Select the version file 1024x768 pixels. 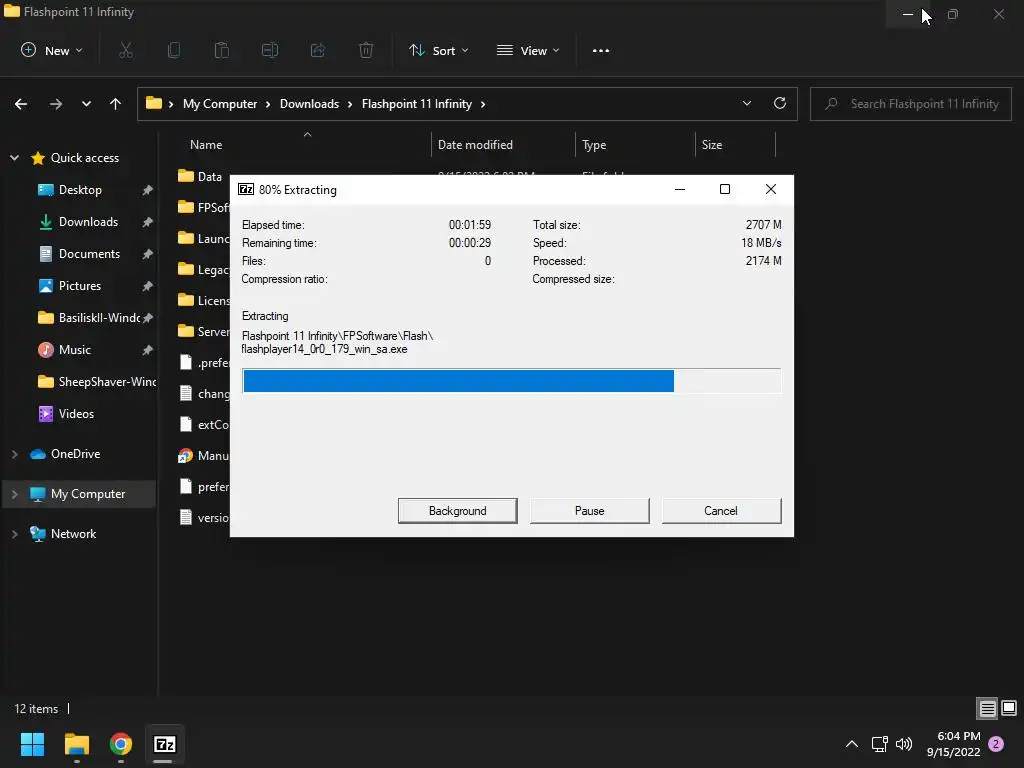coord(204,518)
